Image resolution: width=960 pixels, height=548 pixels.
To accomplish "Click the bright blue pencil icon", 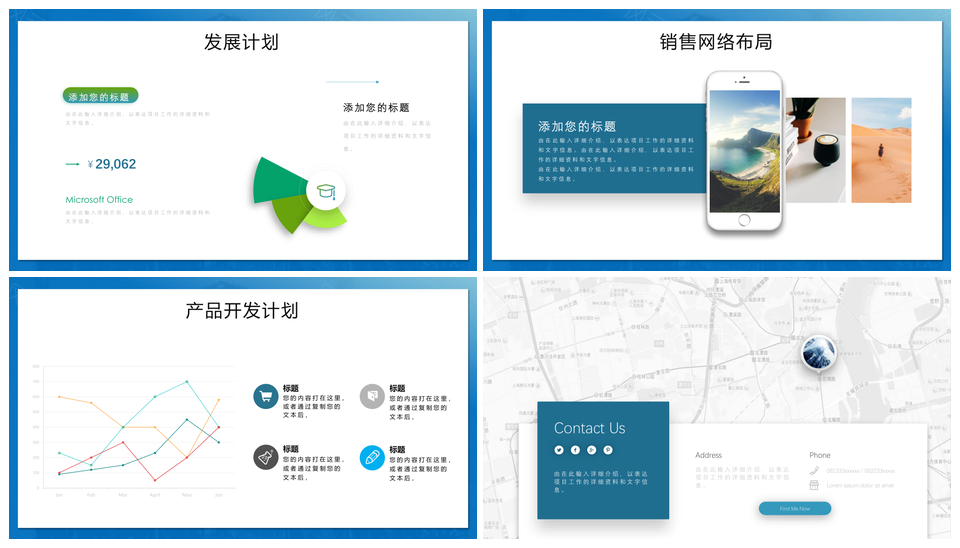I will (x=372, y=457).
